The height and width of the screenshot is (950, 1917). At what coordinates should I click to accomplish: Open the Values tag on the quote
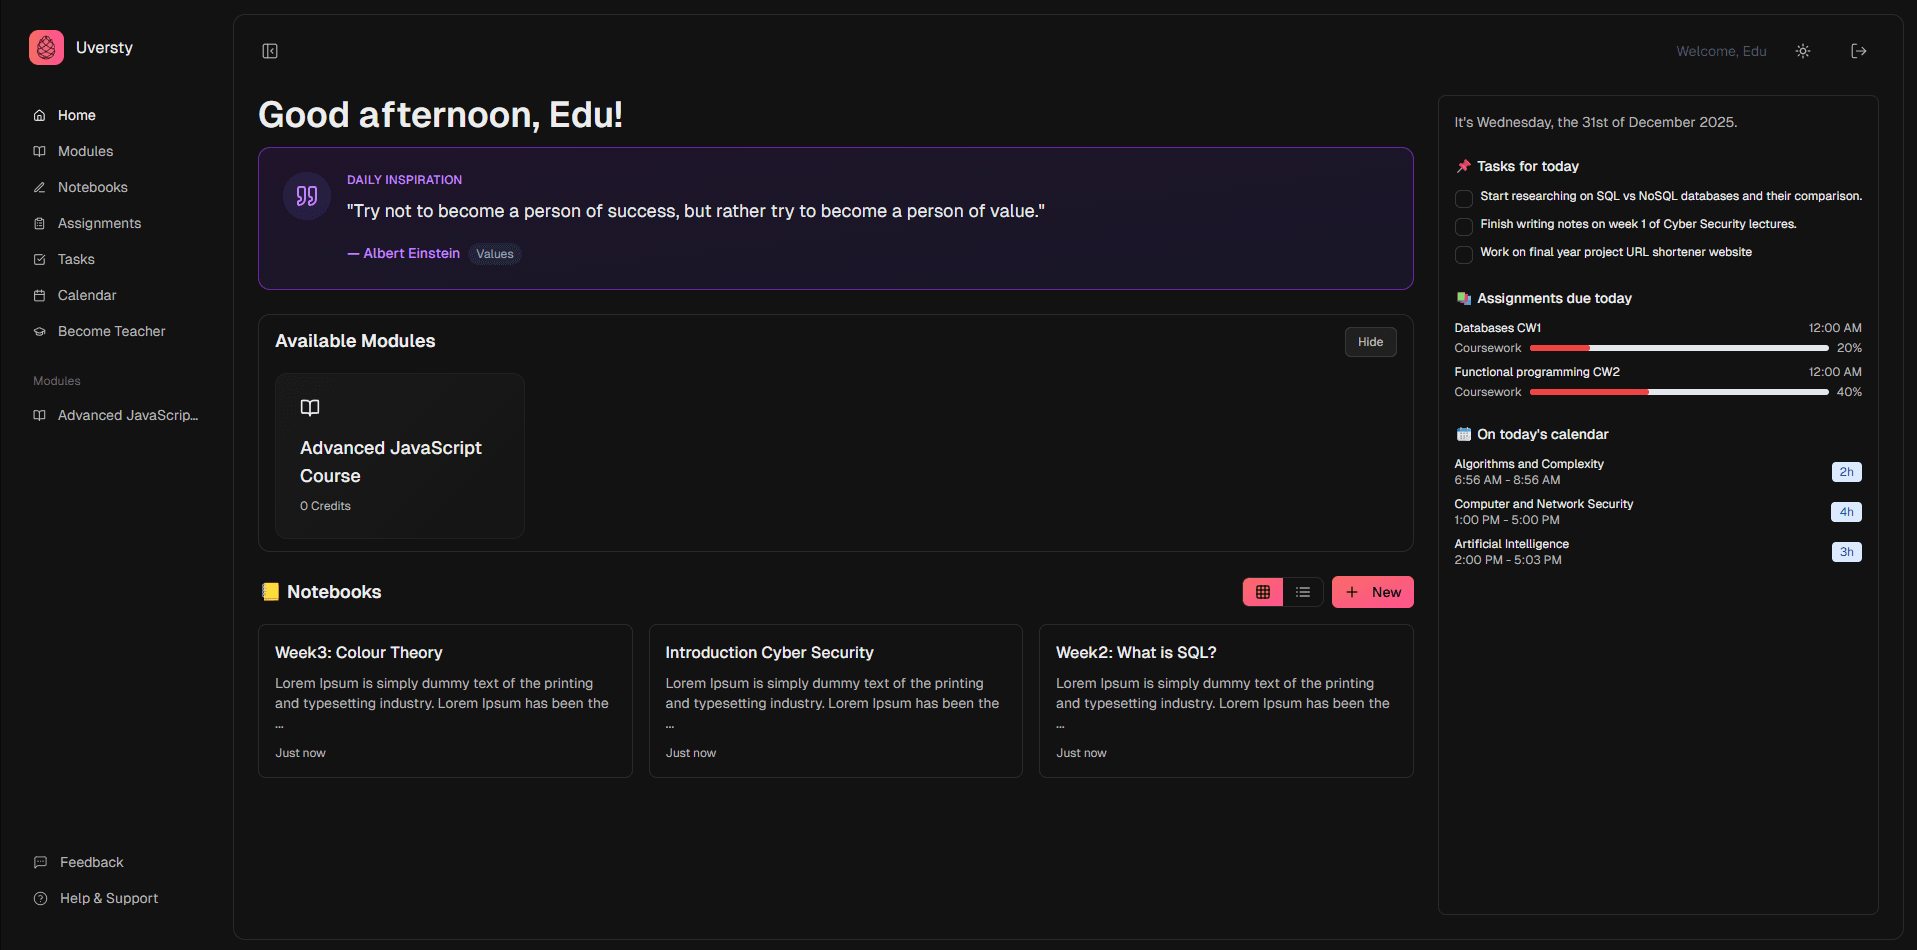point(494,253)
